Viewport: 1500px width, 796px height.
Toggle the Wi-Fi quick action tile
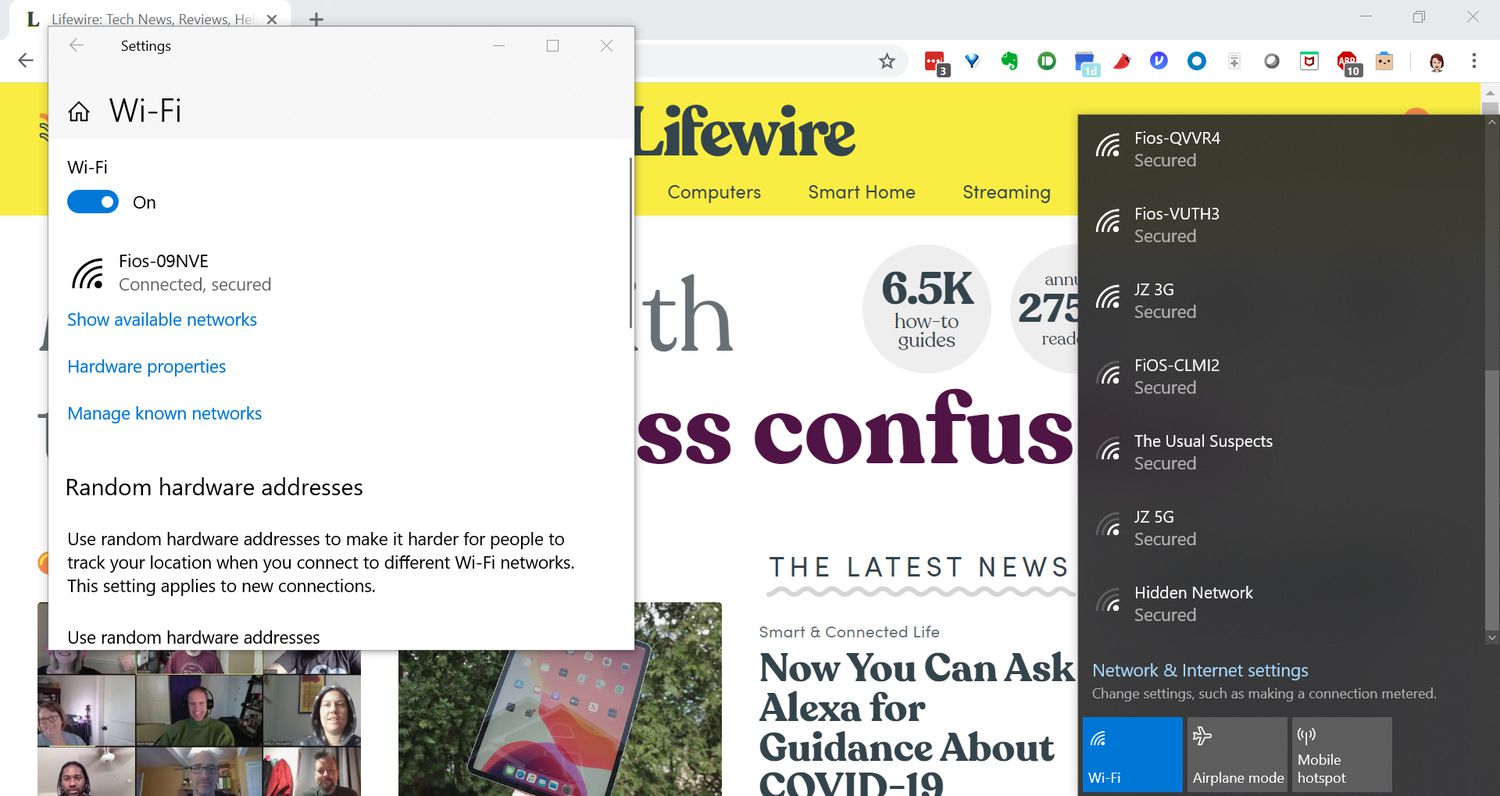point(1132,754)
